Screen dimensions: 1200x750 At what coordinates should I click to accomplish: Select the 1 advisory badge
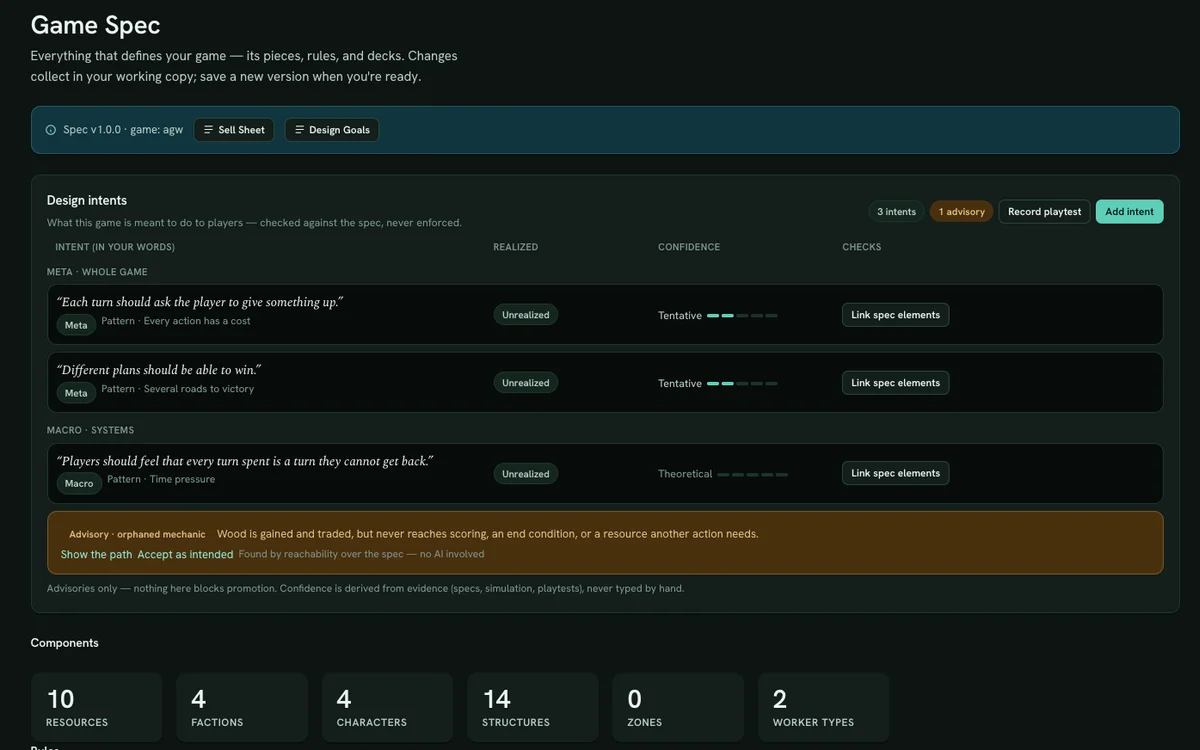(961, 212)
